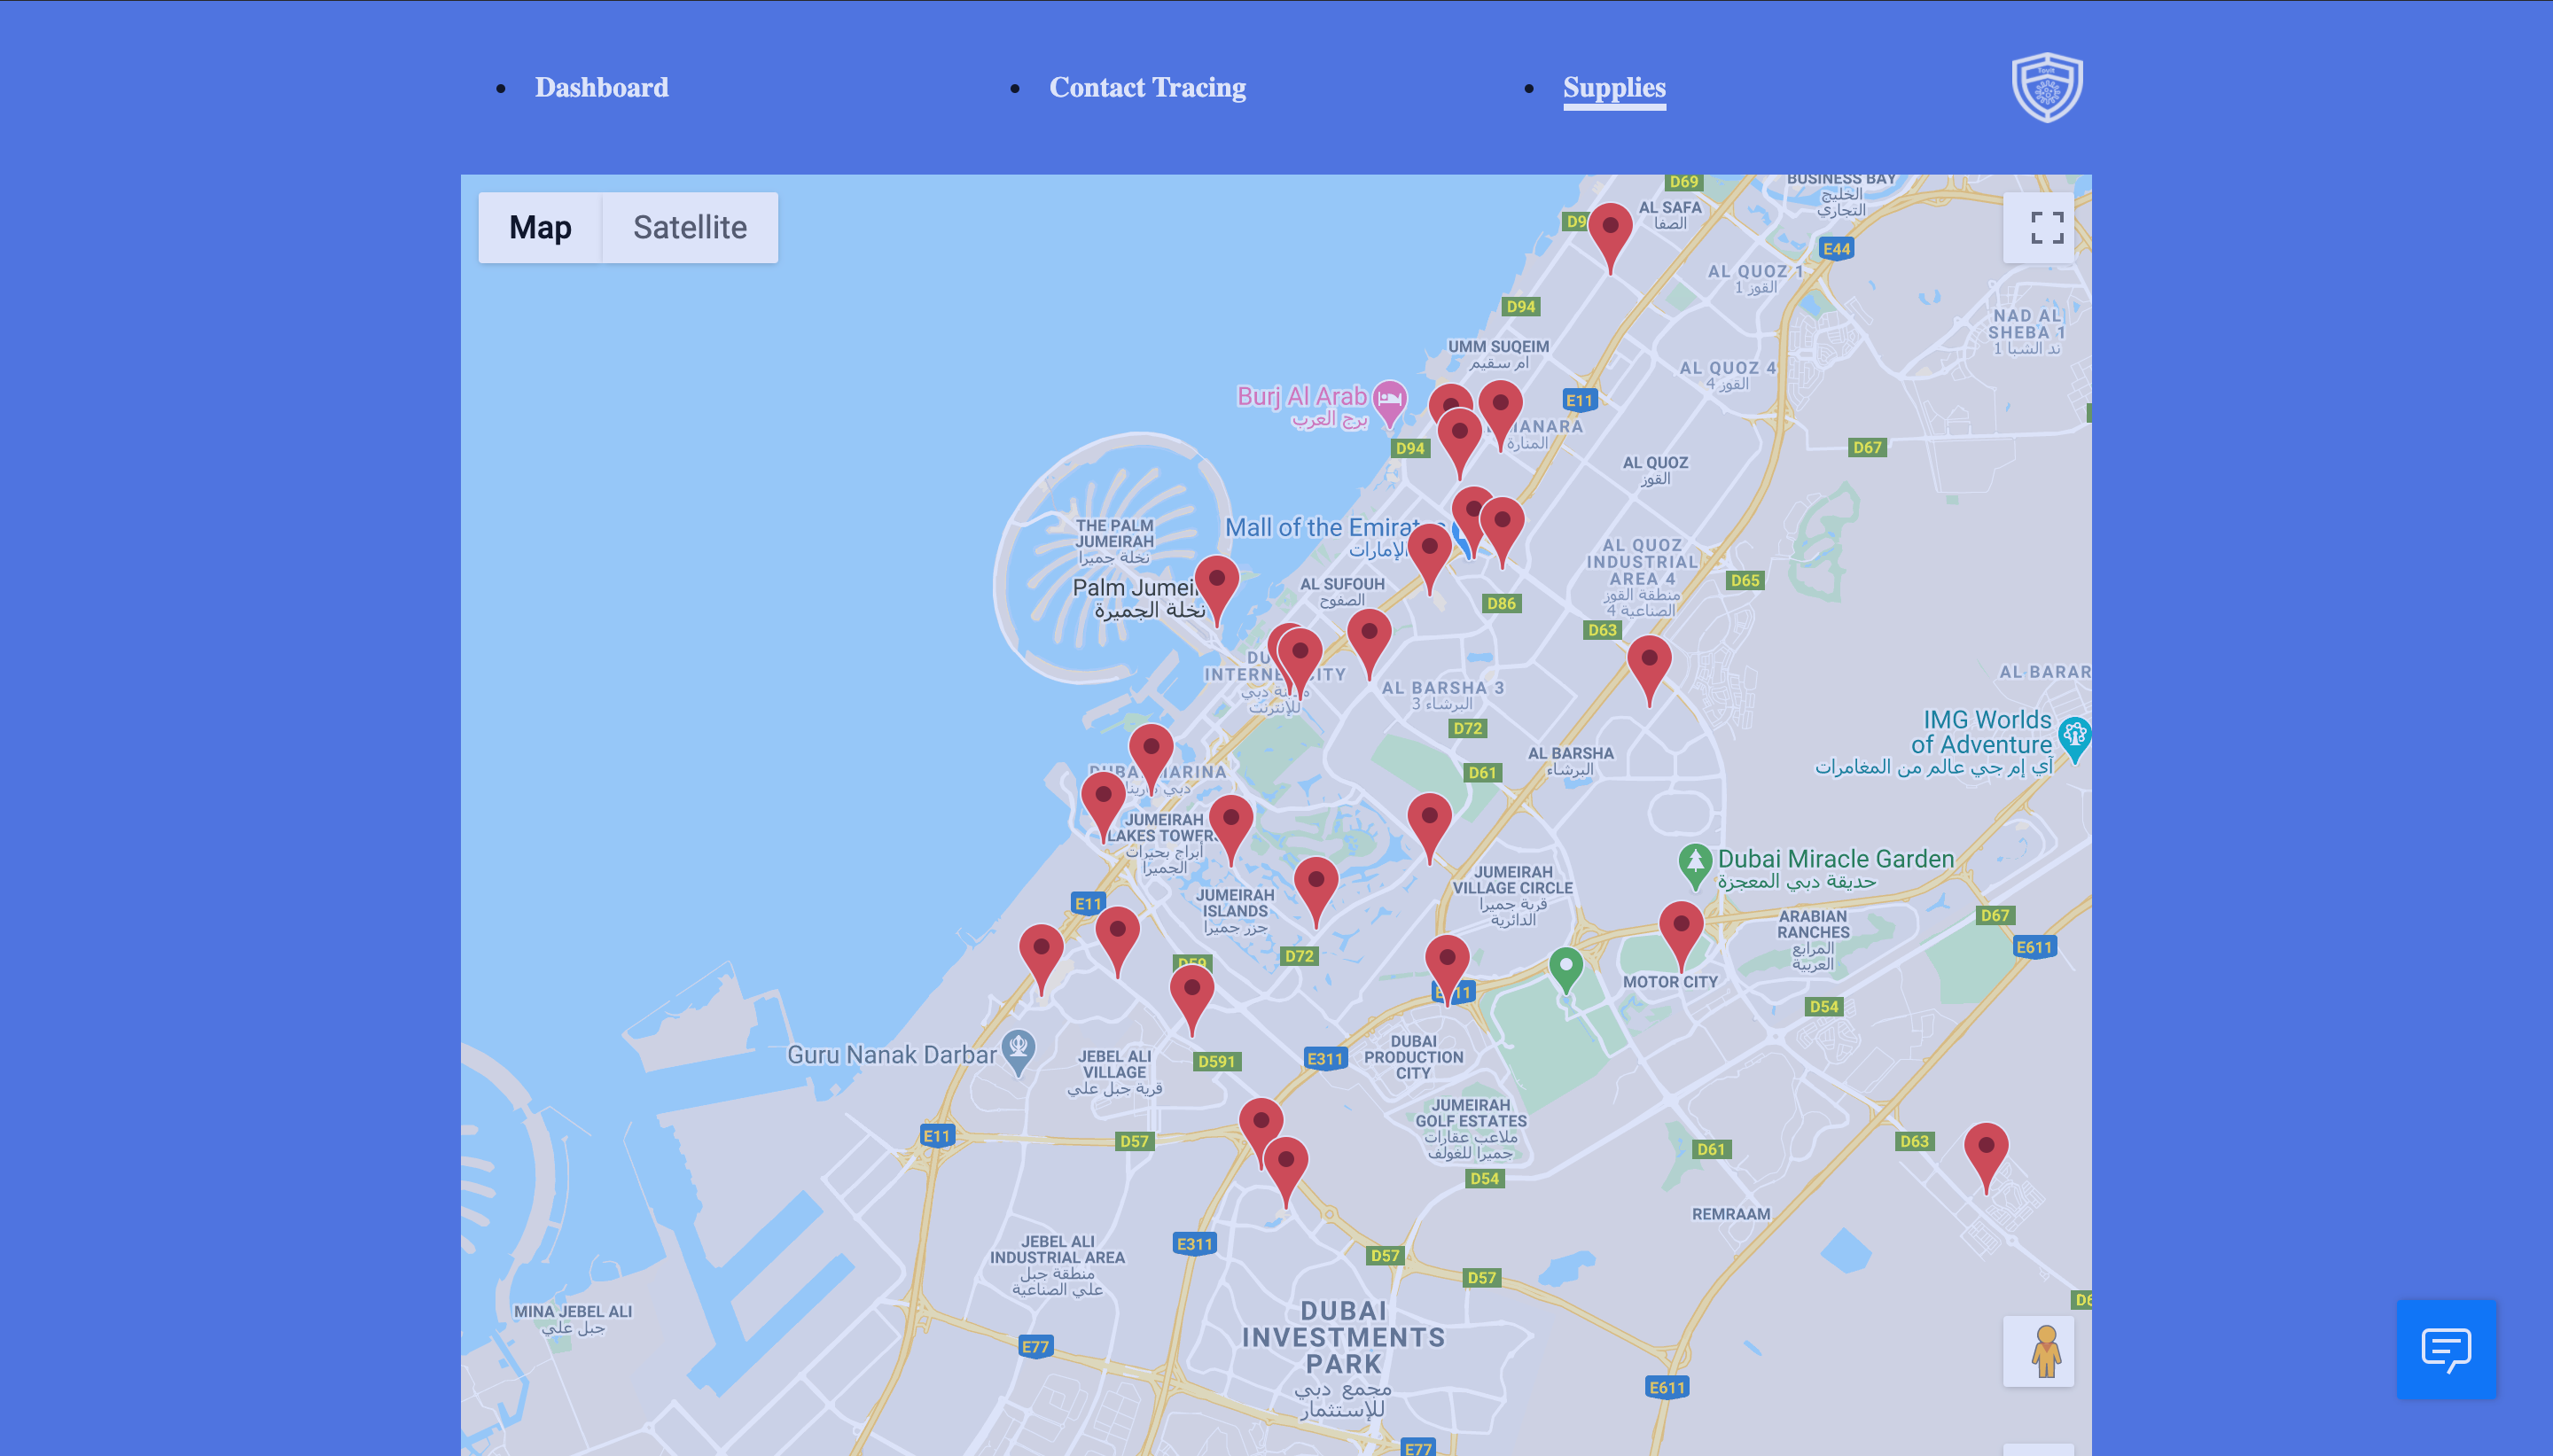Open the chat widget button
The width and height of the screenshot is (2553, 1456).
click(x=2446, y=1349)
